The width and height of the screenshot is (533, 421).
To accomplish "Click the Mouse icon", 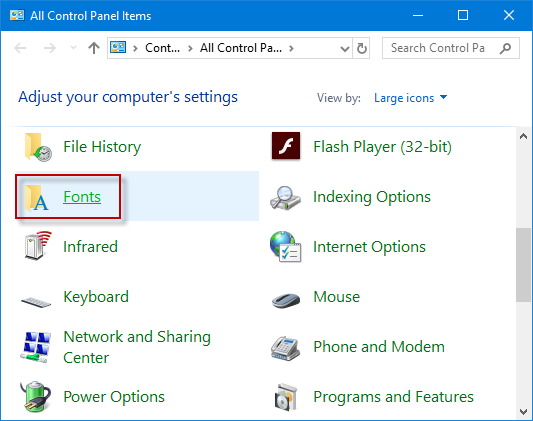I will click(286, 301).
